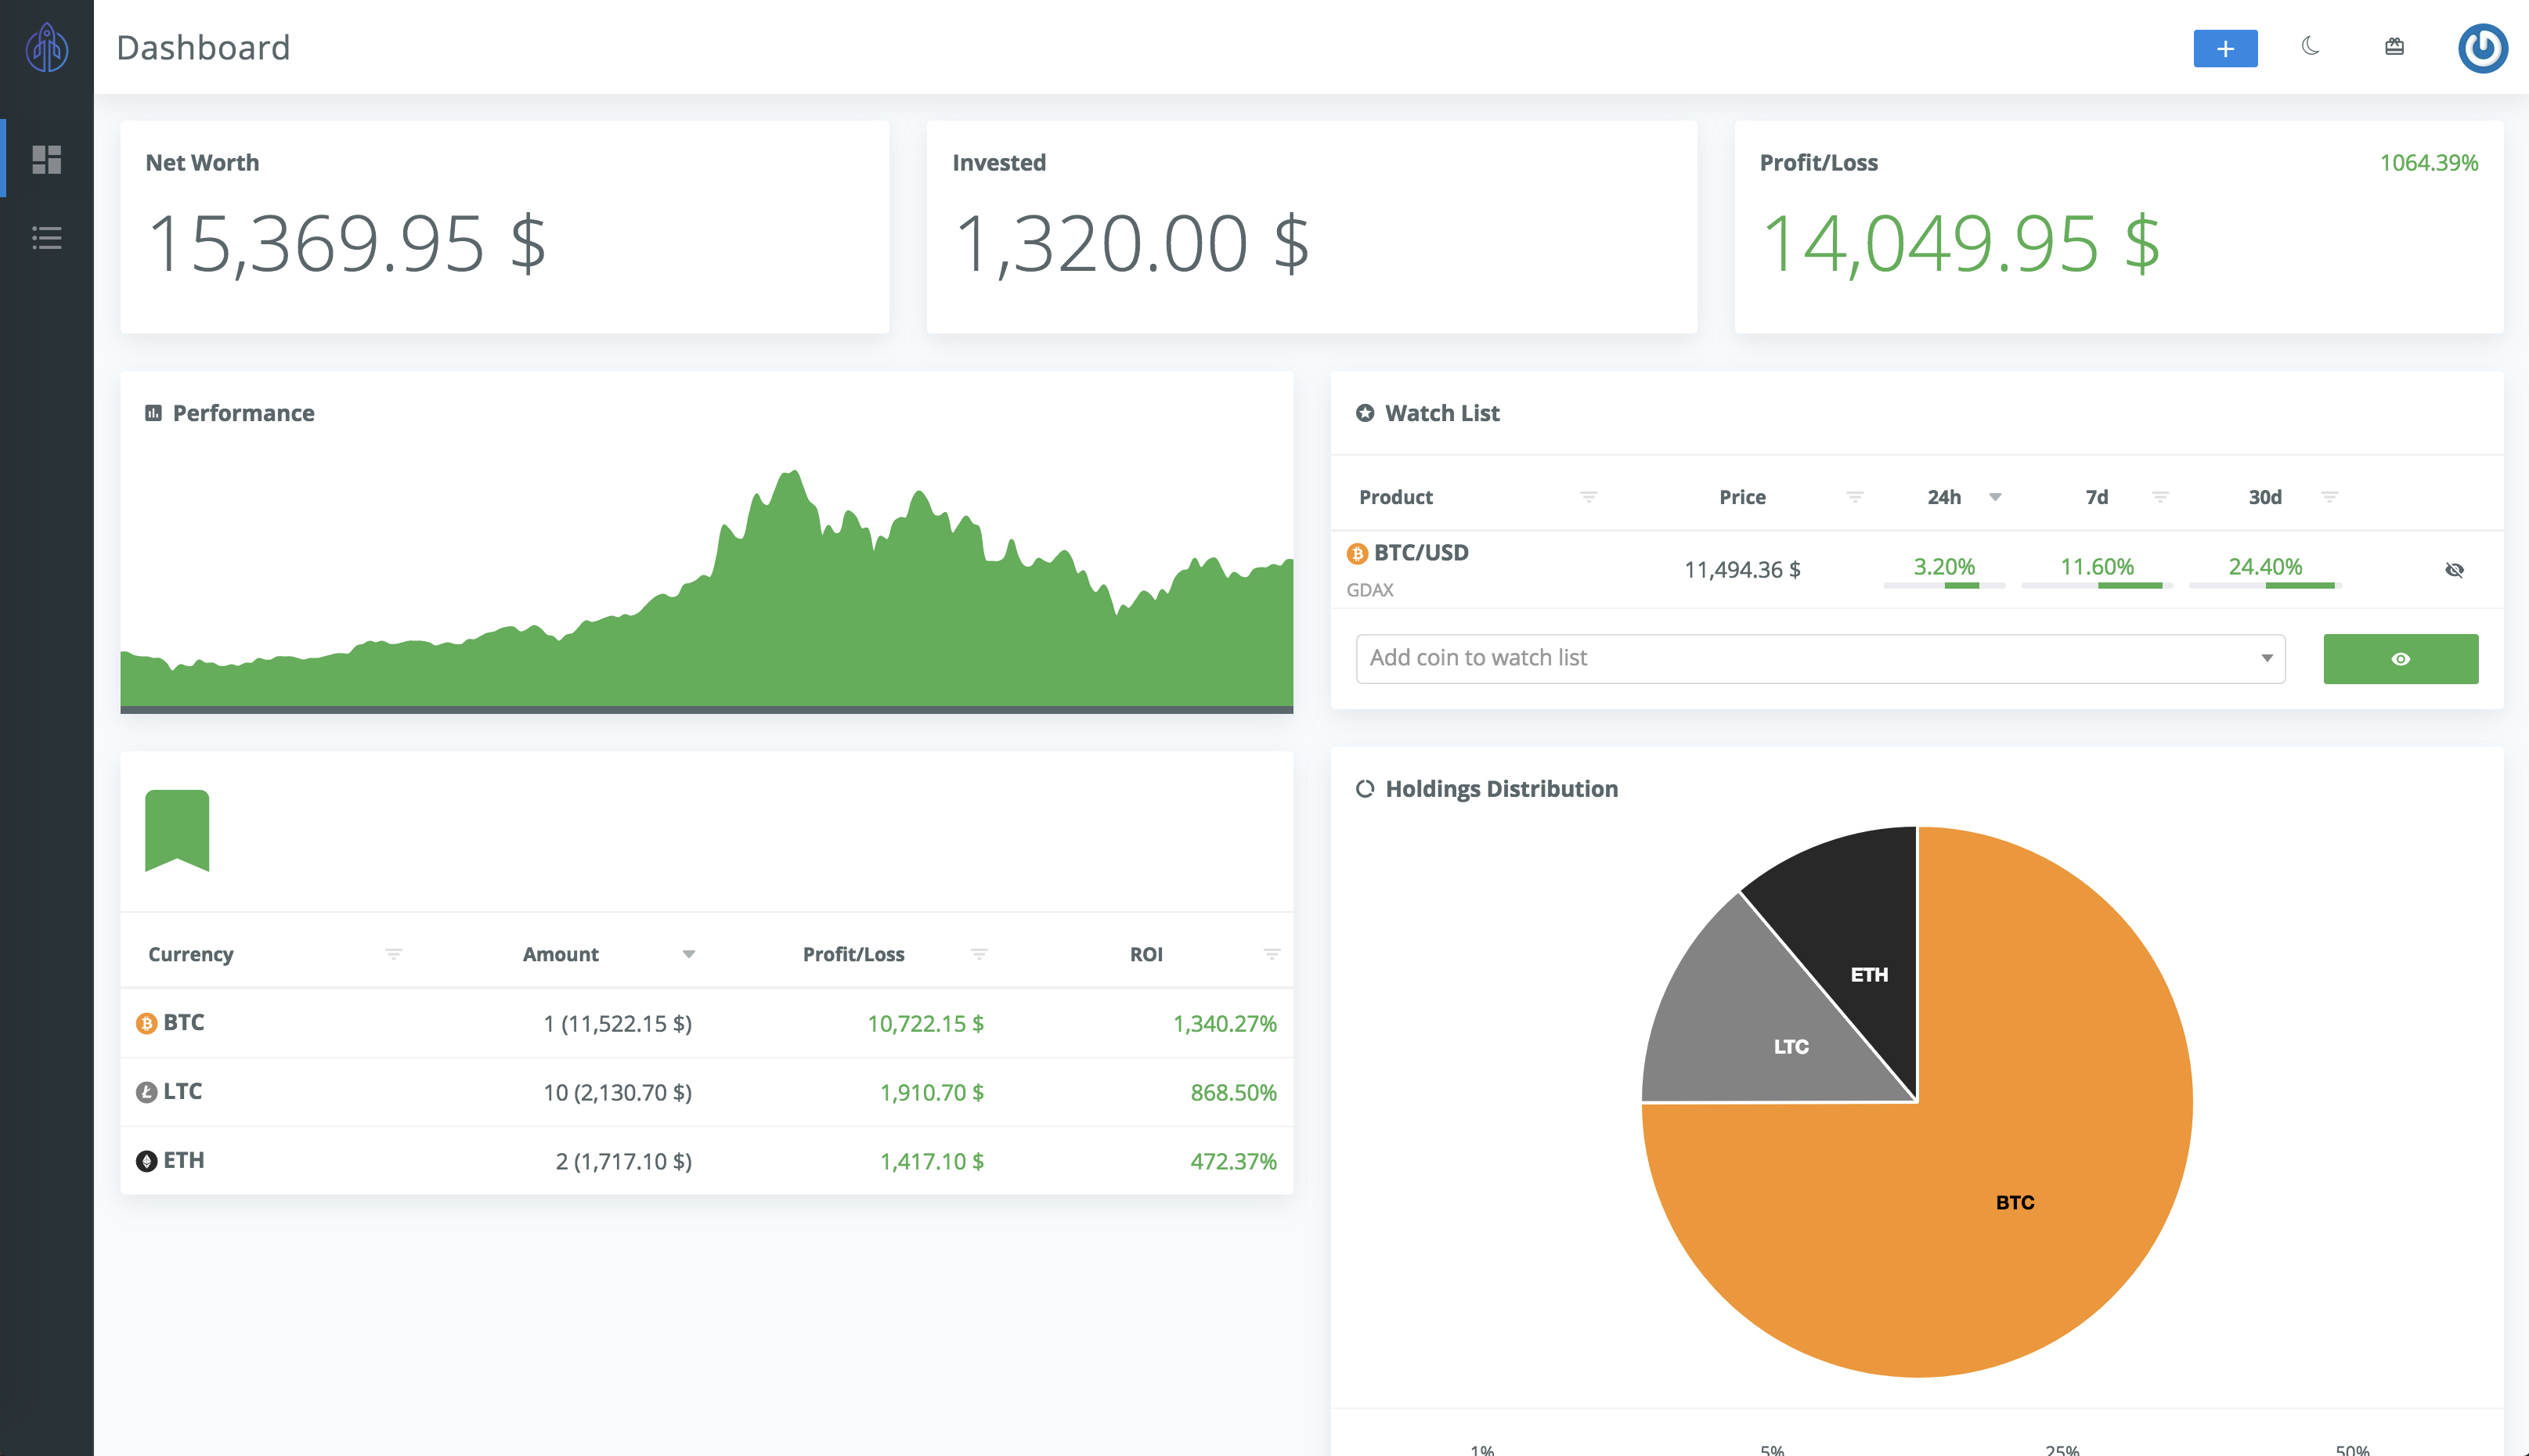Screen dimensions: 2529x1456
Task: Open the list view sidebar icon
Action: (x=47, y=238)
